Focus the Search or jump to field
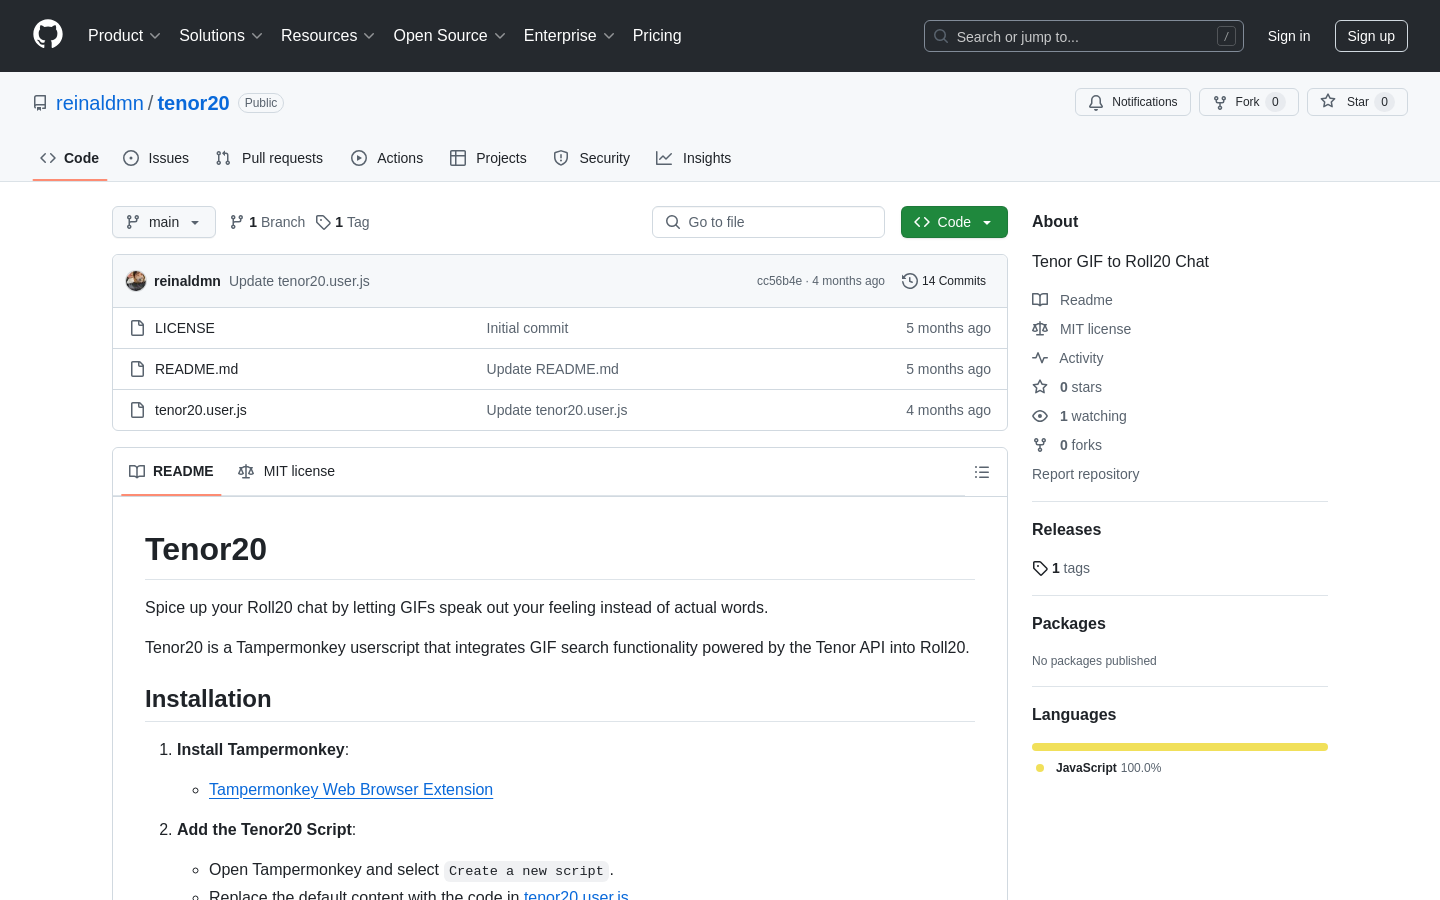The image size is (1440, 900). point(1084,36)
